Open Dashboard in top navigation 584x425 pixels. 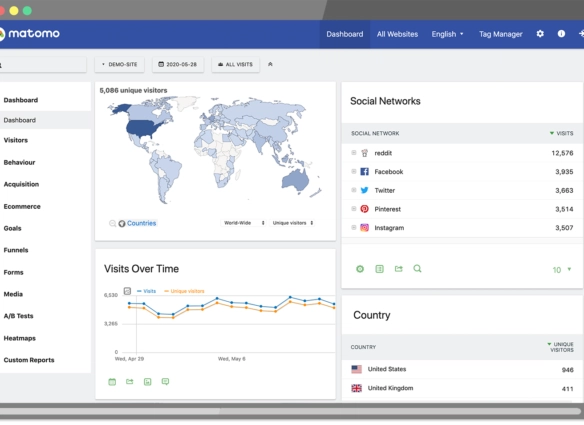pyautogui.click(x=345, y=34)
